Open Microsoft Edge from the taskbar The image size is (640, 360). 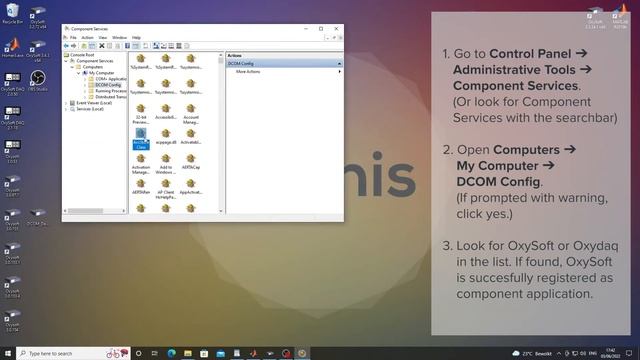point(171,353)
